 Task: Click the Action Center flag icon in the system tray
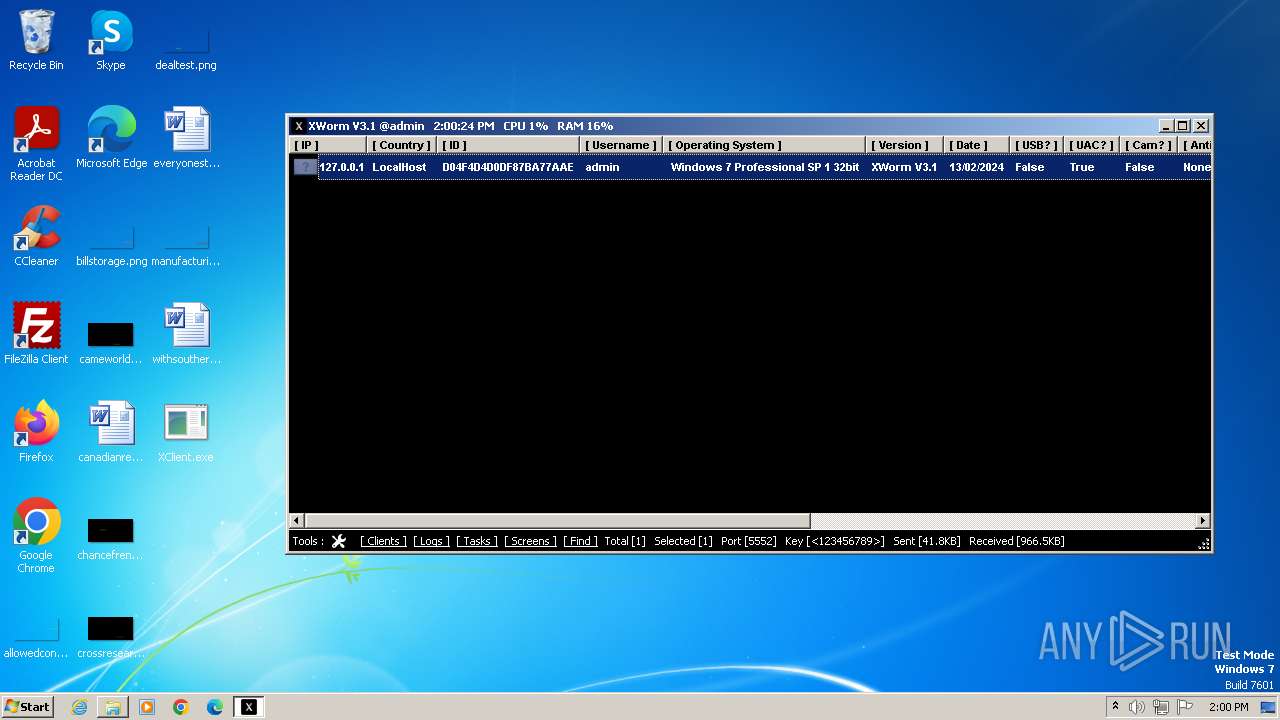1185,707
